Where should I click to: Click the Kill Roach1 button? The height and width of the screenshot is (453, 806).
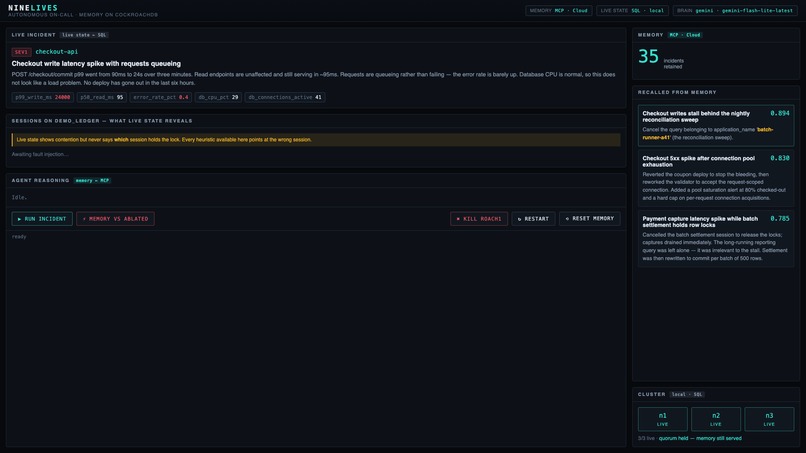[479, 219]
